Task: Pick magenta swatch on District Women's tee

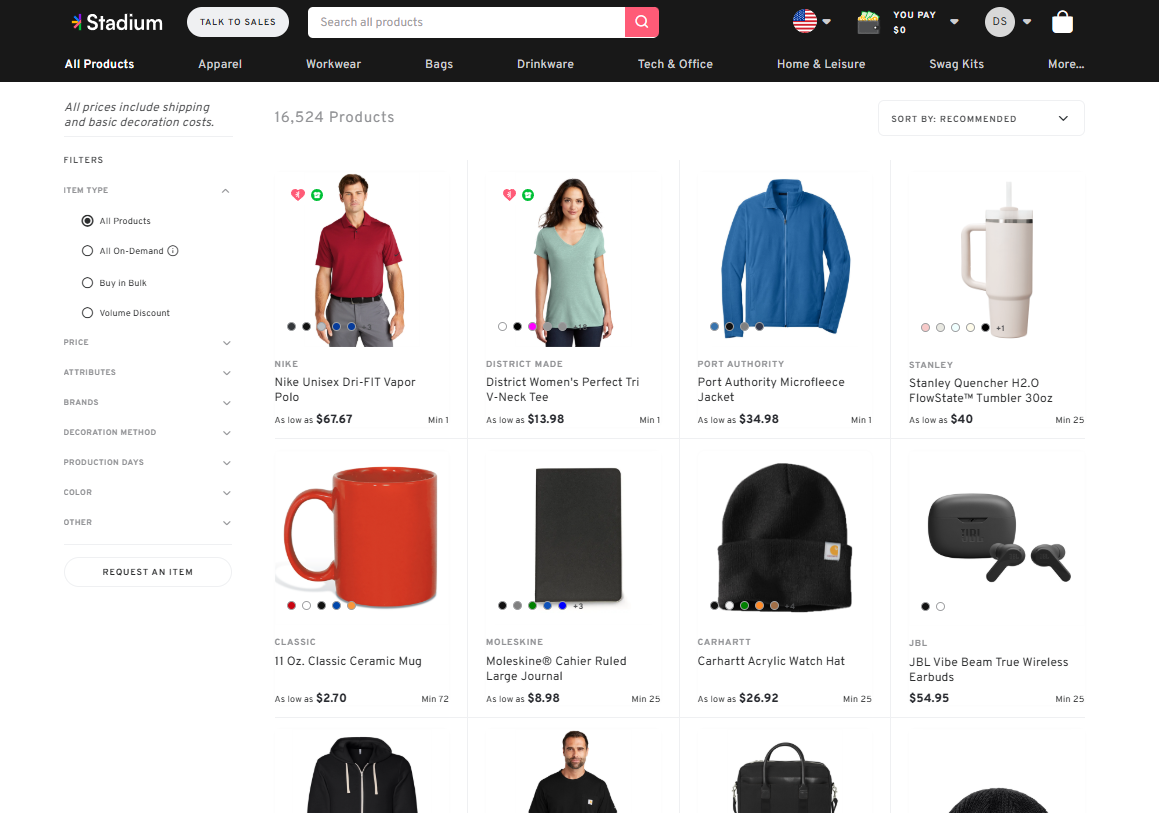Action: 532,327
